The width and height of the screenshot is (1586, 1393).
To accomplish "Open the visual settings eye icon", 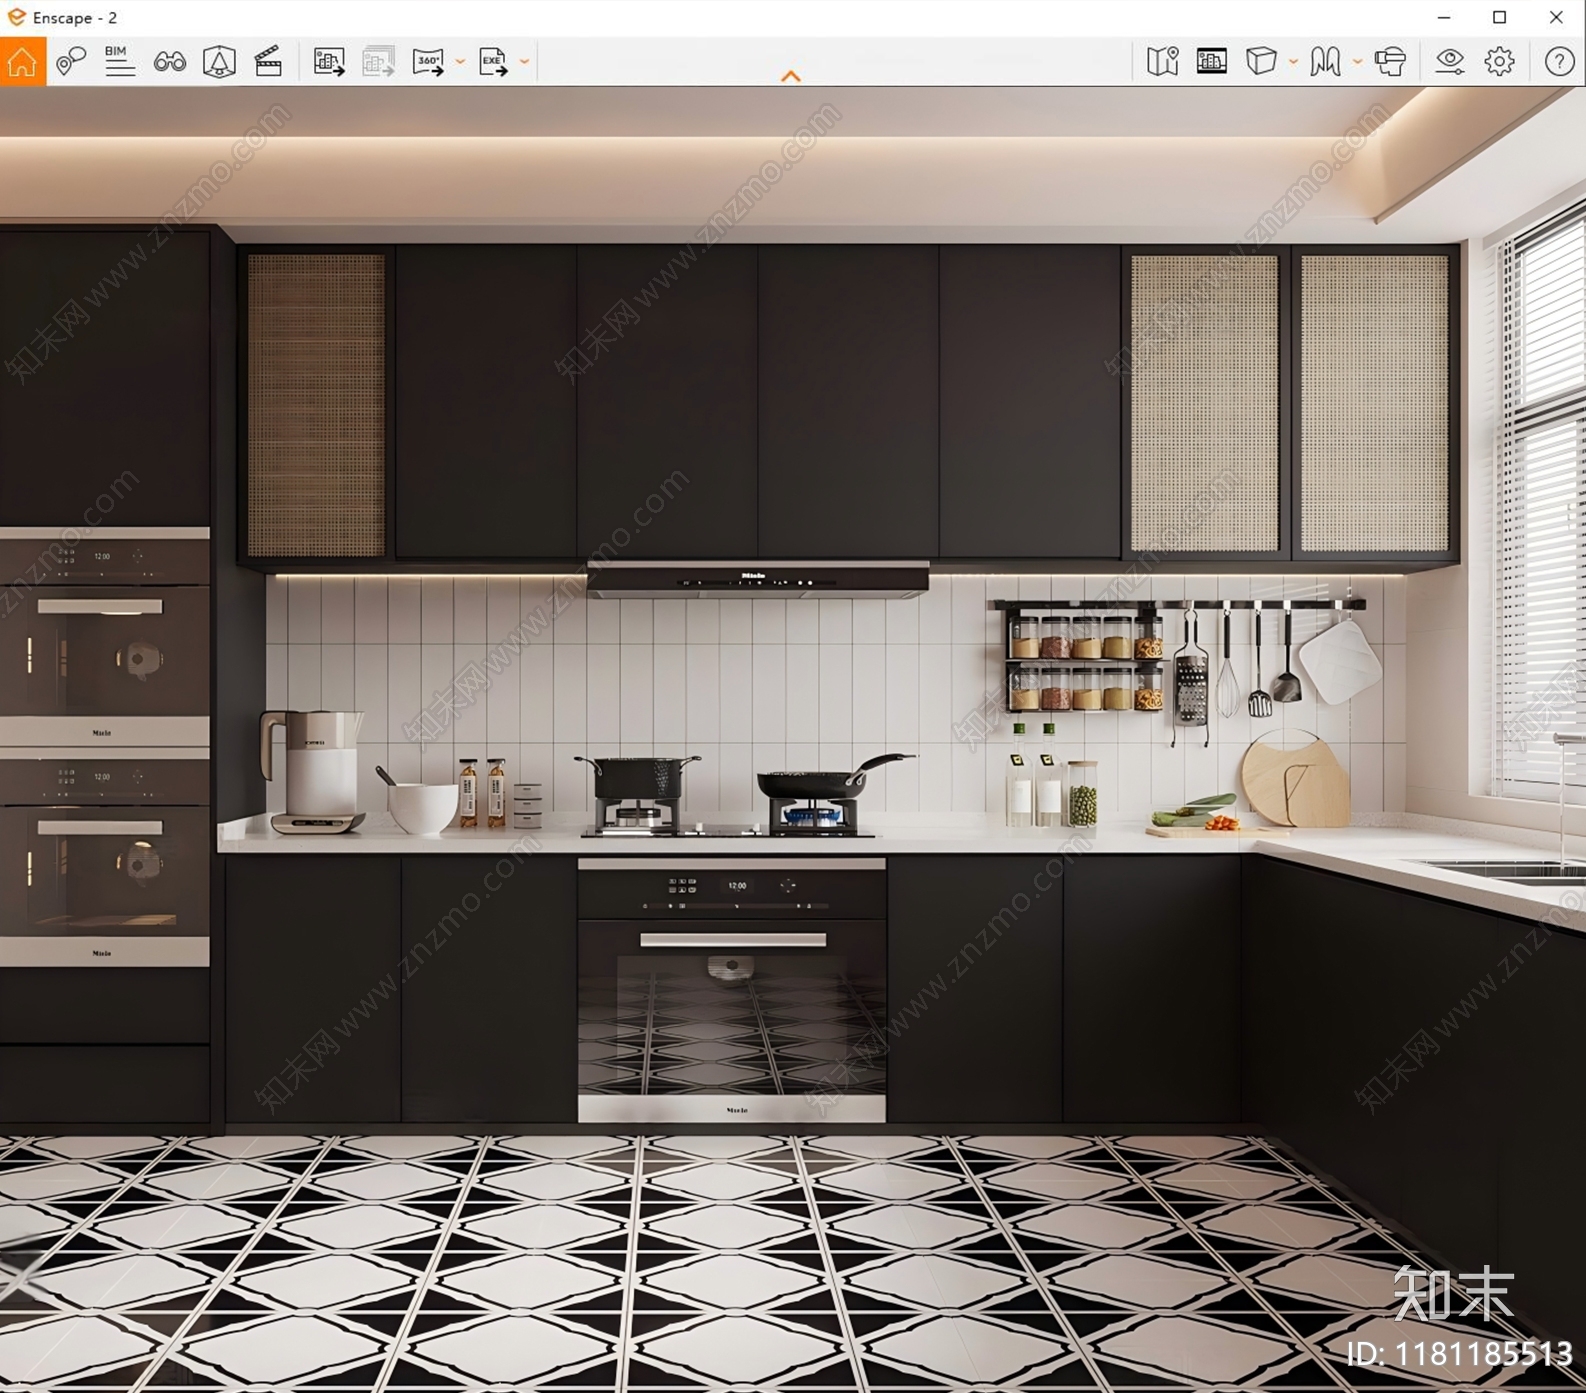I will tap(1449, 62).
